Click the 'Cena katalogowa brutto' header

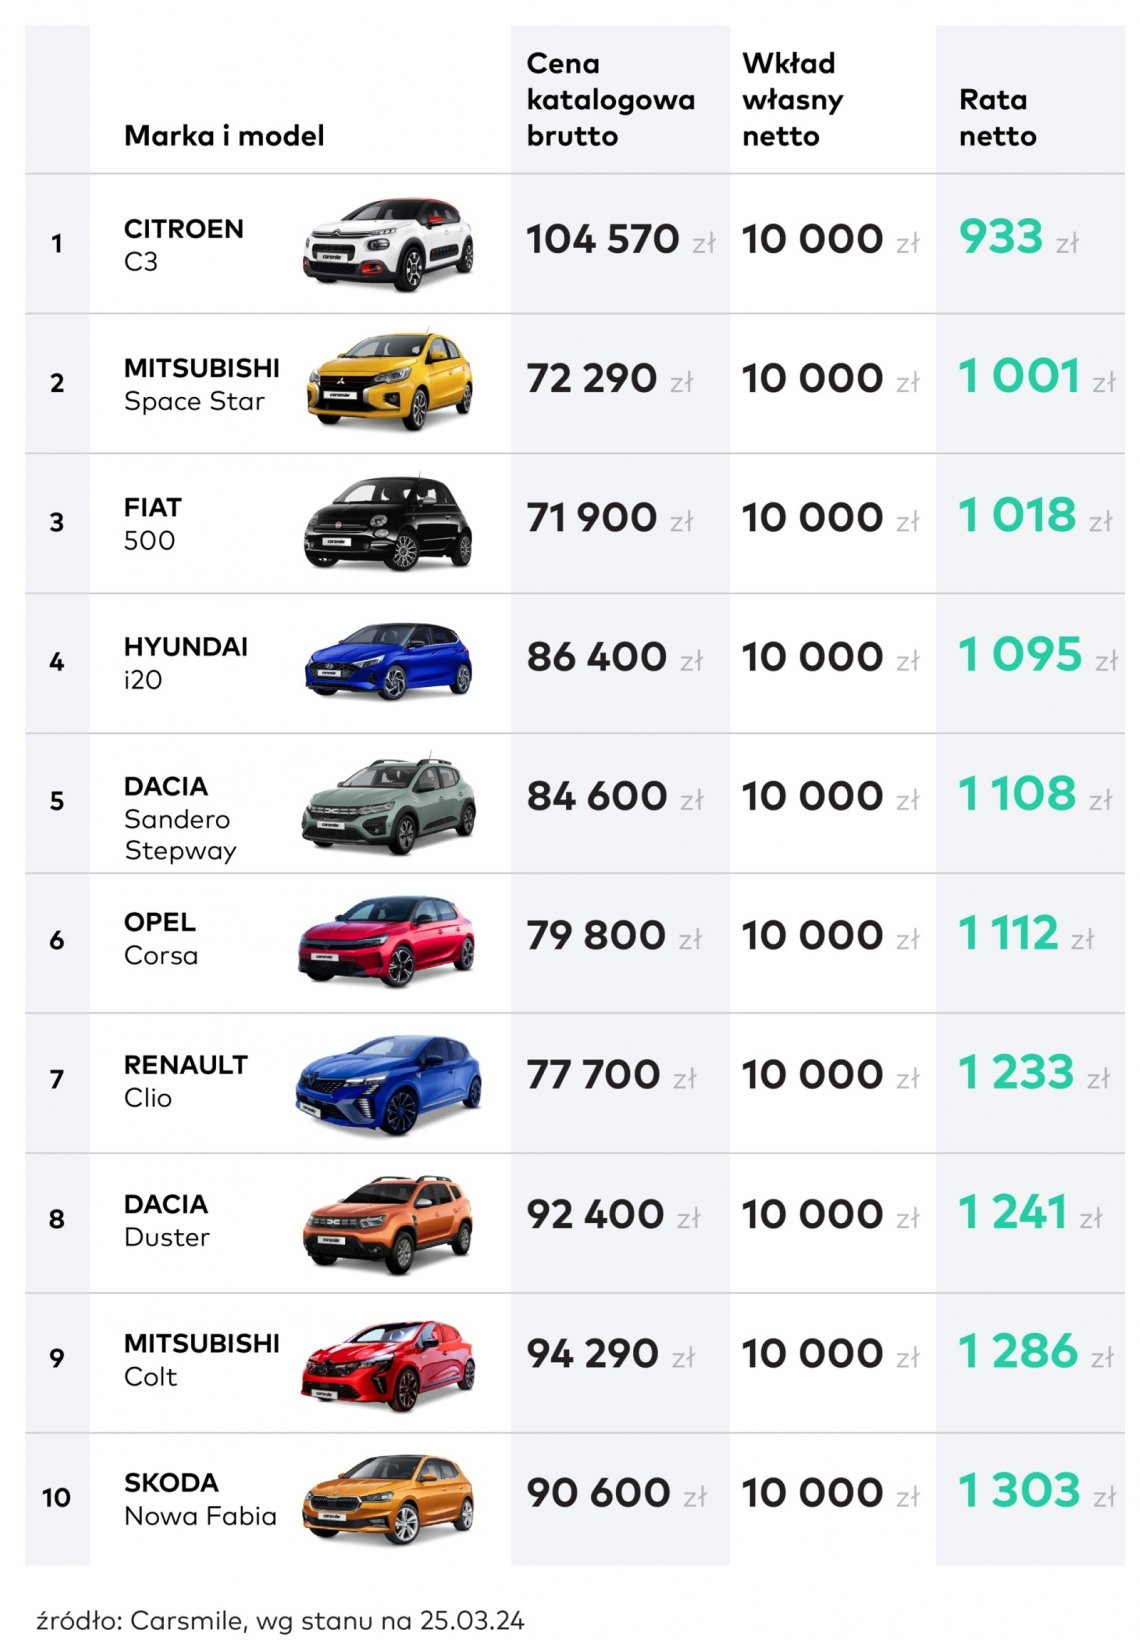611,100
